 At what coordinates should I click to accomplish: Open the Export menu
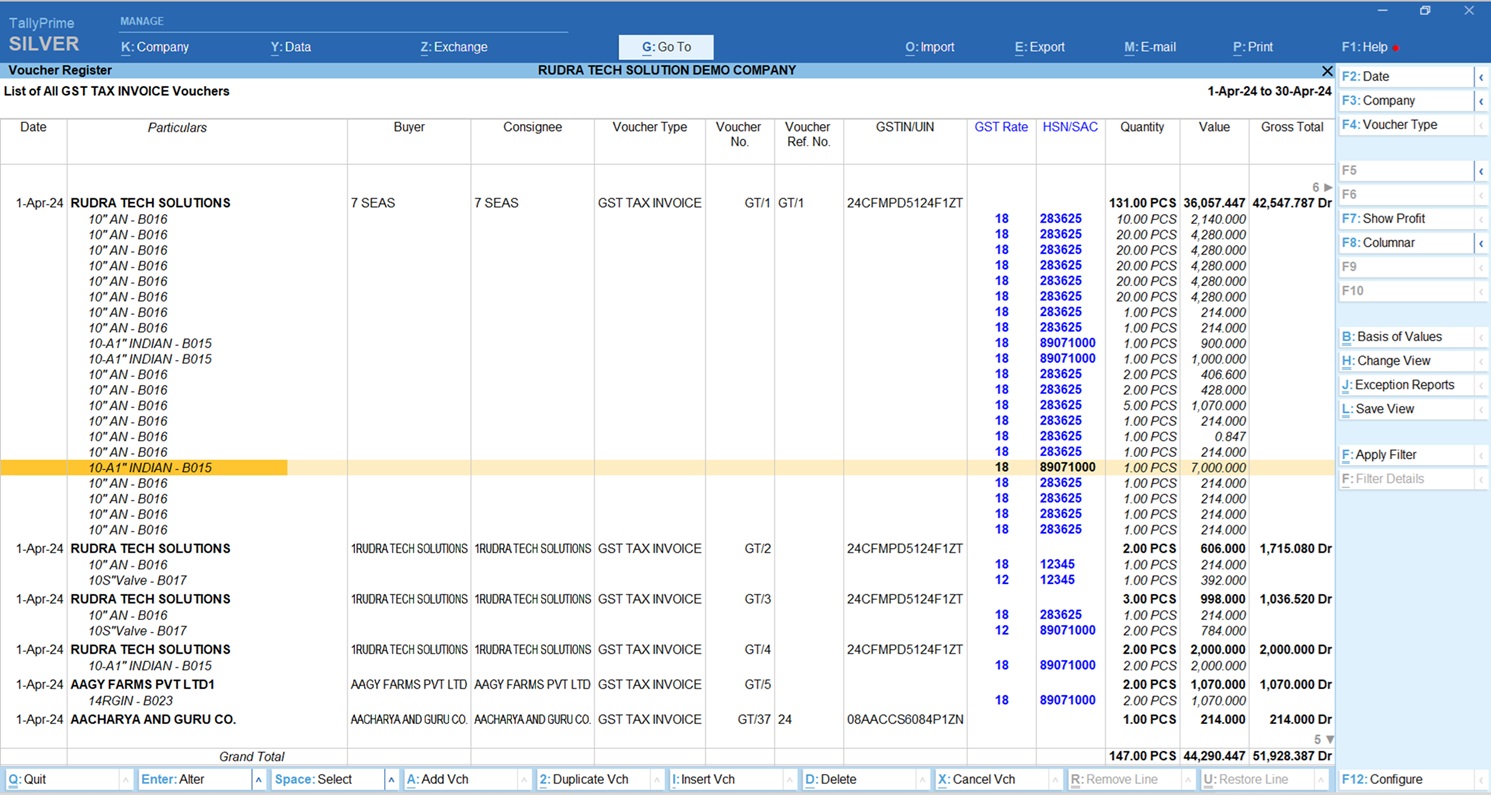1040,47
